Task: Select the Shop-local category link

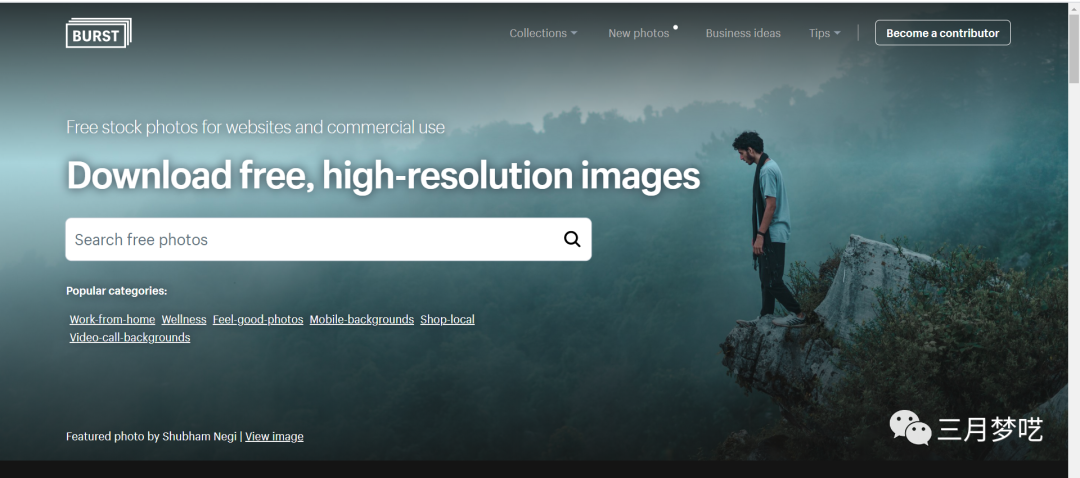Action: [447, 320]
